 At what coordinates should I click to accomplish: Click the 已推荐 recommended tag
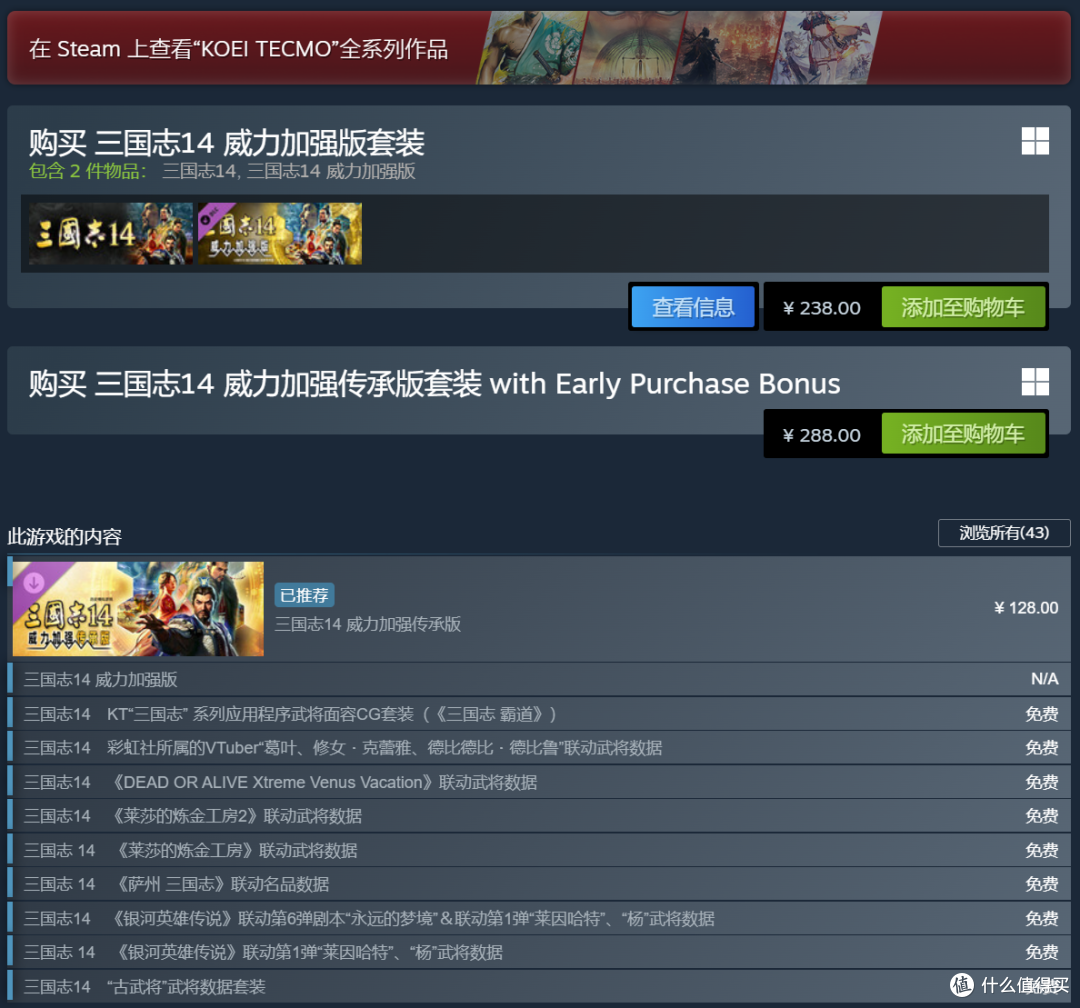tap(304, 595)
